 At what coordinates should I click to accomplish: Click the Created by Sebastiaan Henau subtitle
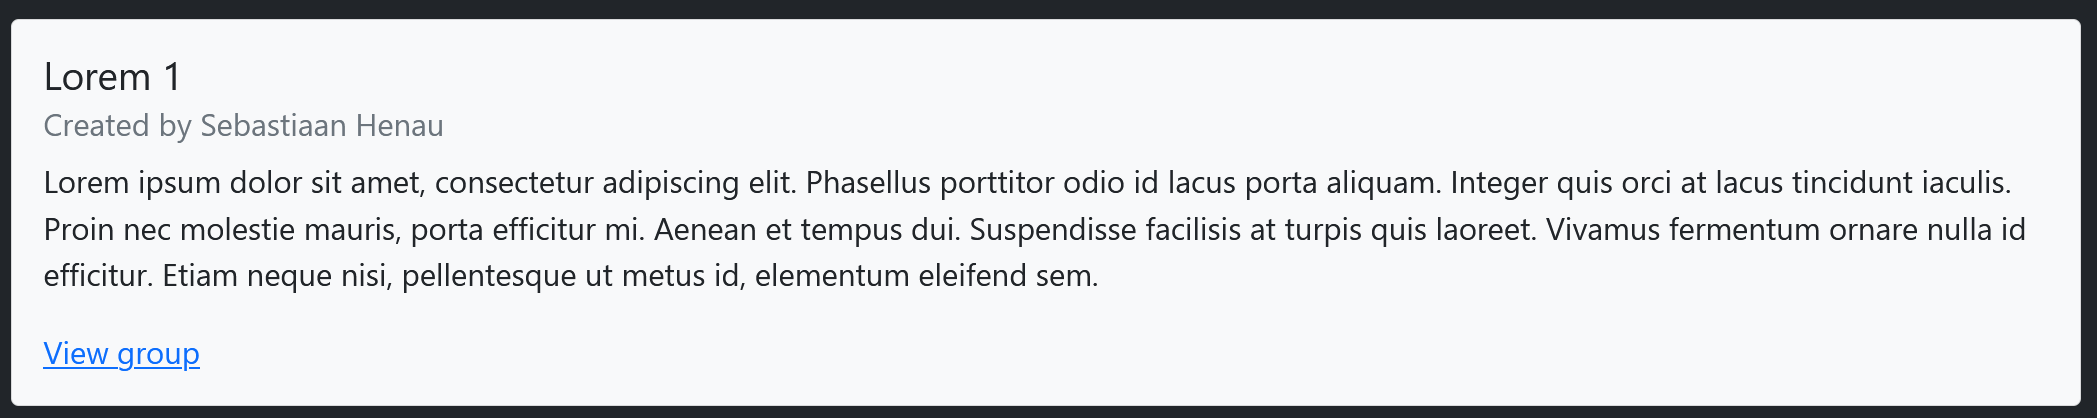[243, 126]
